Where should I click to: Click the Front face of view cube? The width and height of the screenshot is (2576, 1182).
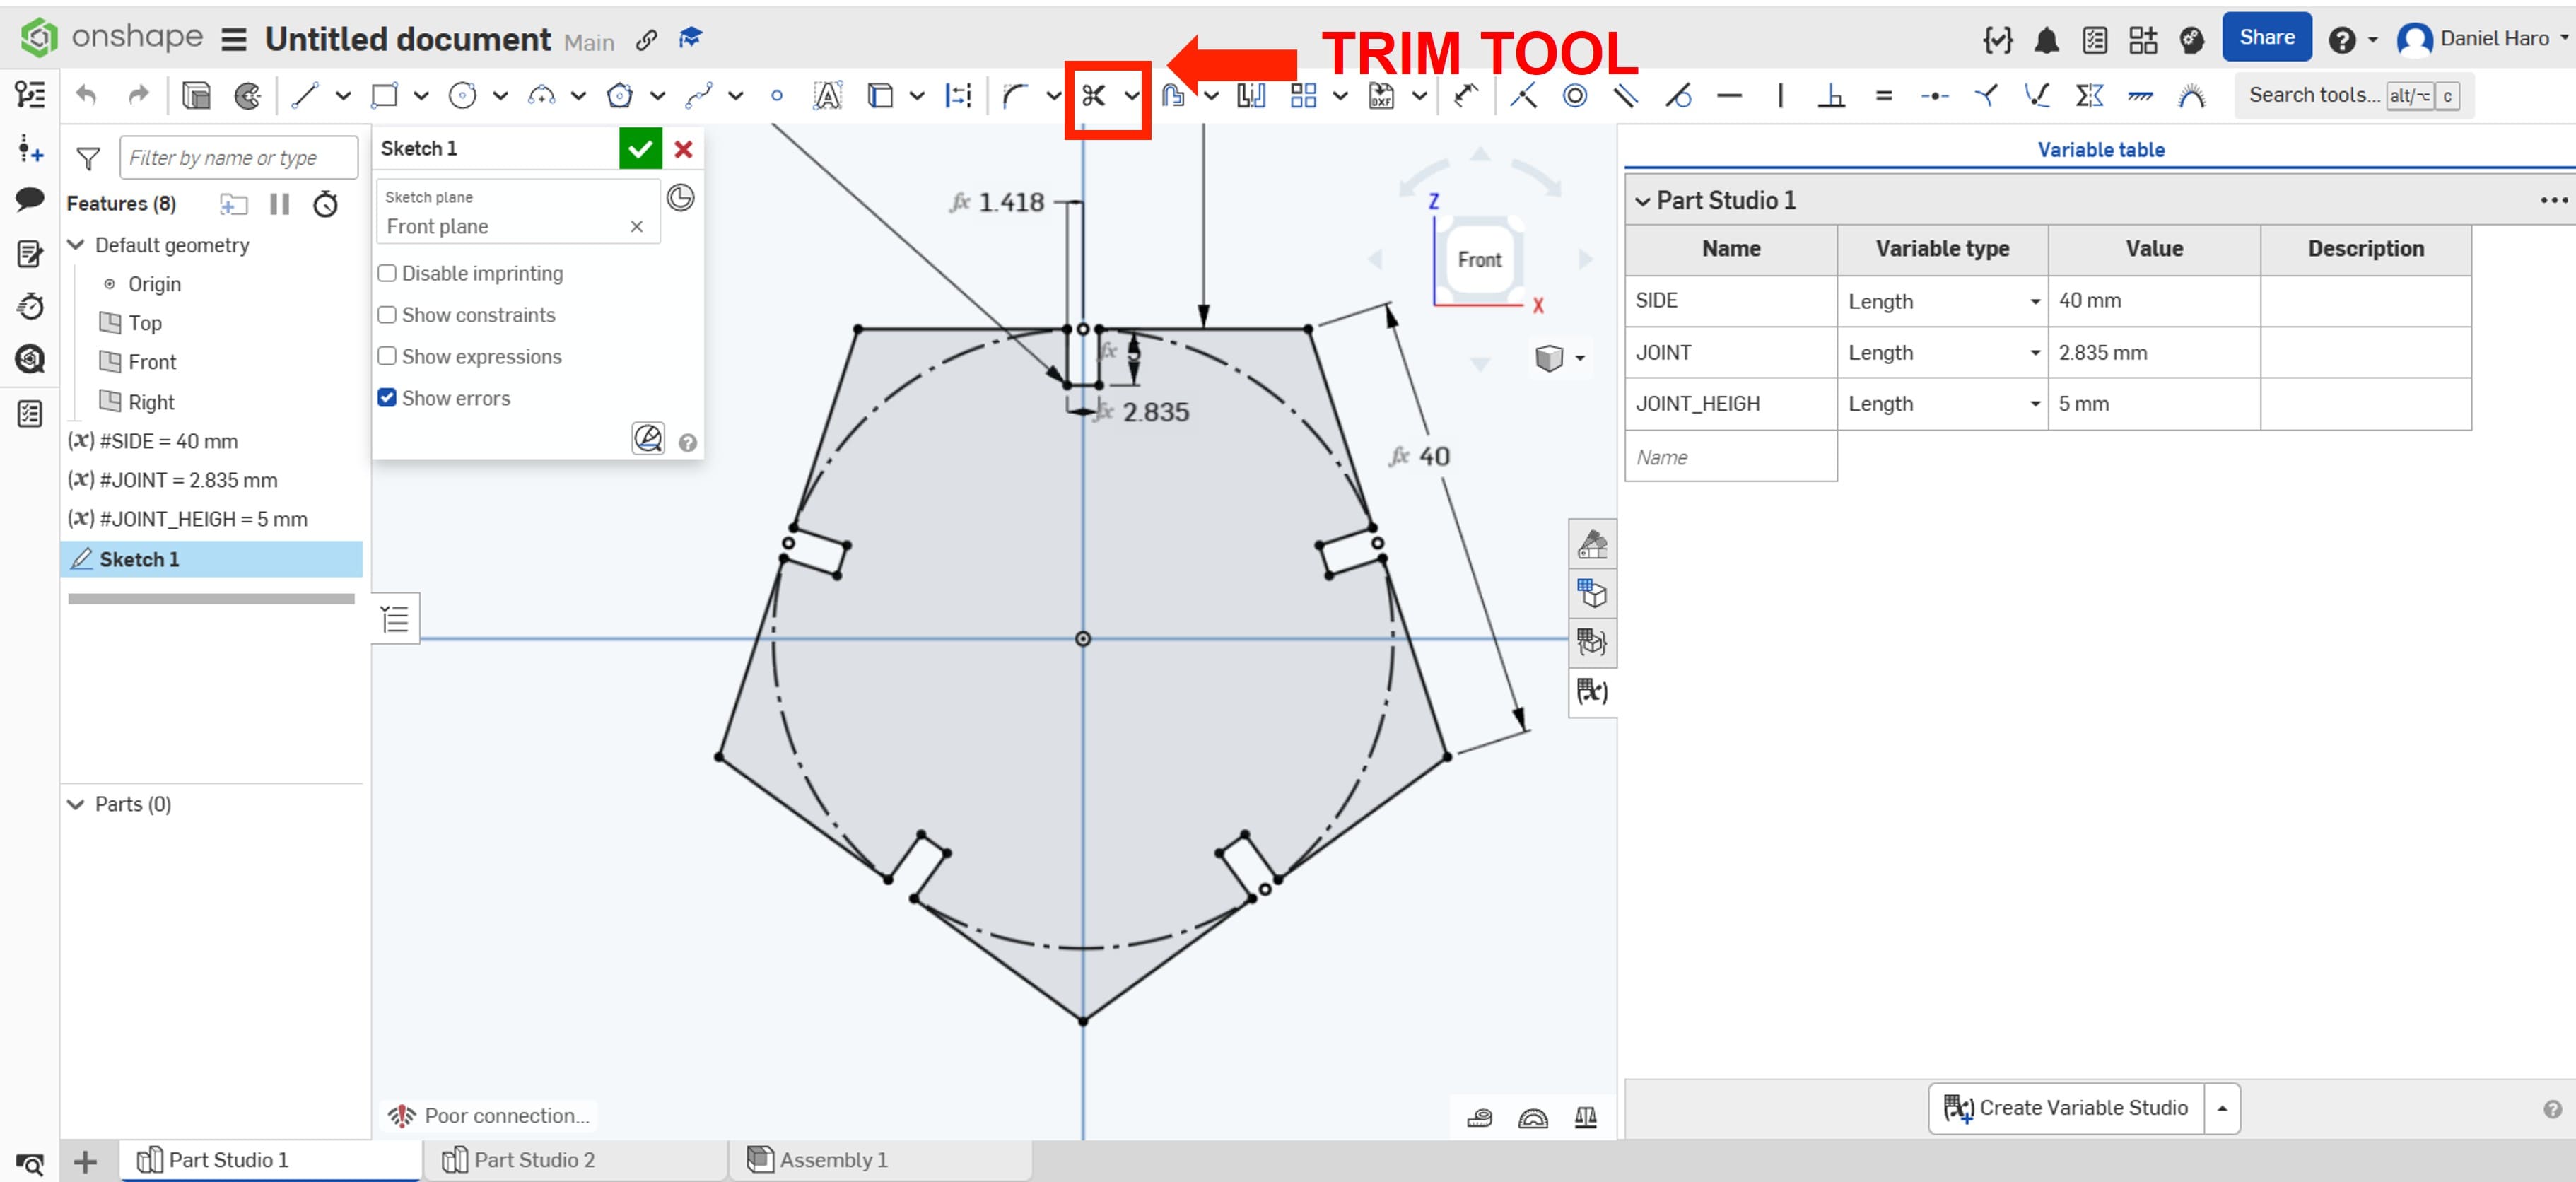click(1479, 260)
